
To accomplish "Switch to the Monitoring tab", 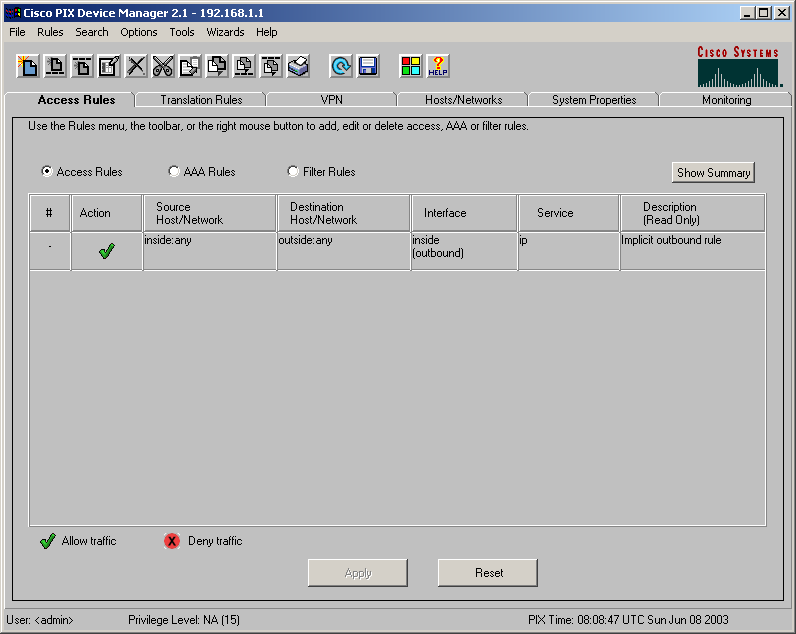I will coord(726,100).
